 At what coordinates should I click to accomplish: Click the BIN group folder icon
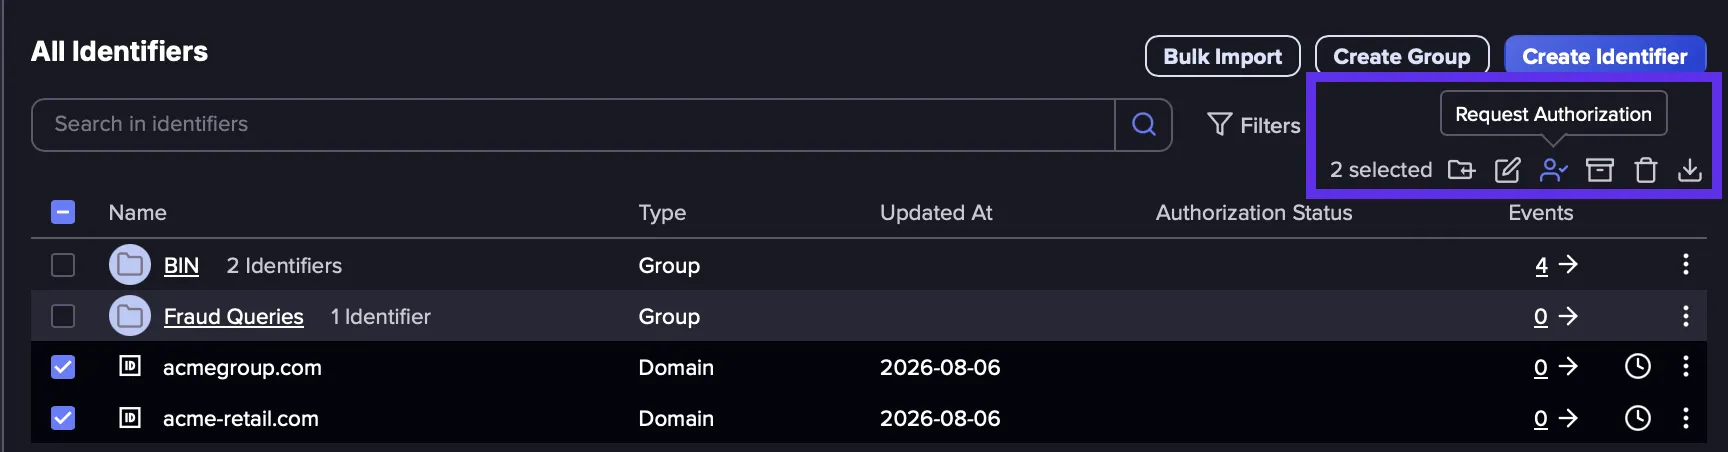(129, 265)
